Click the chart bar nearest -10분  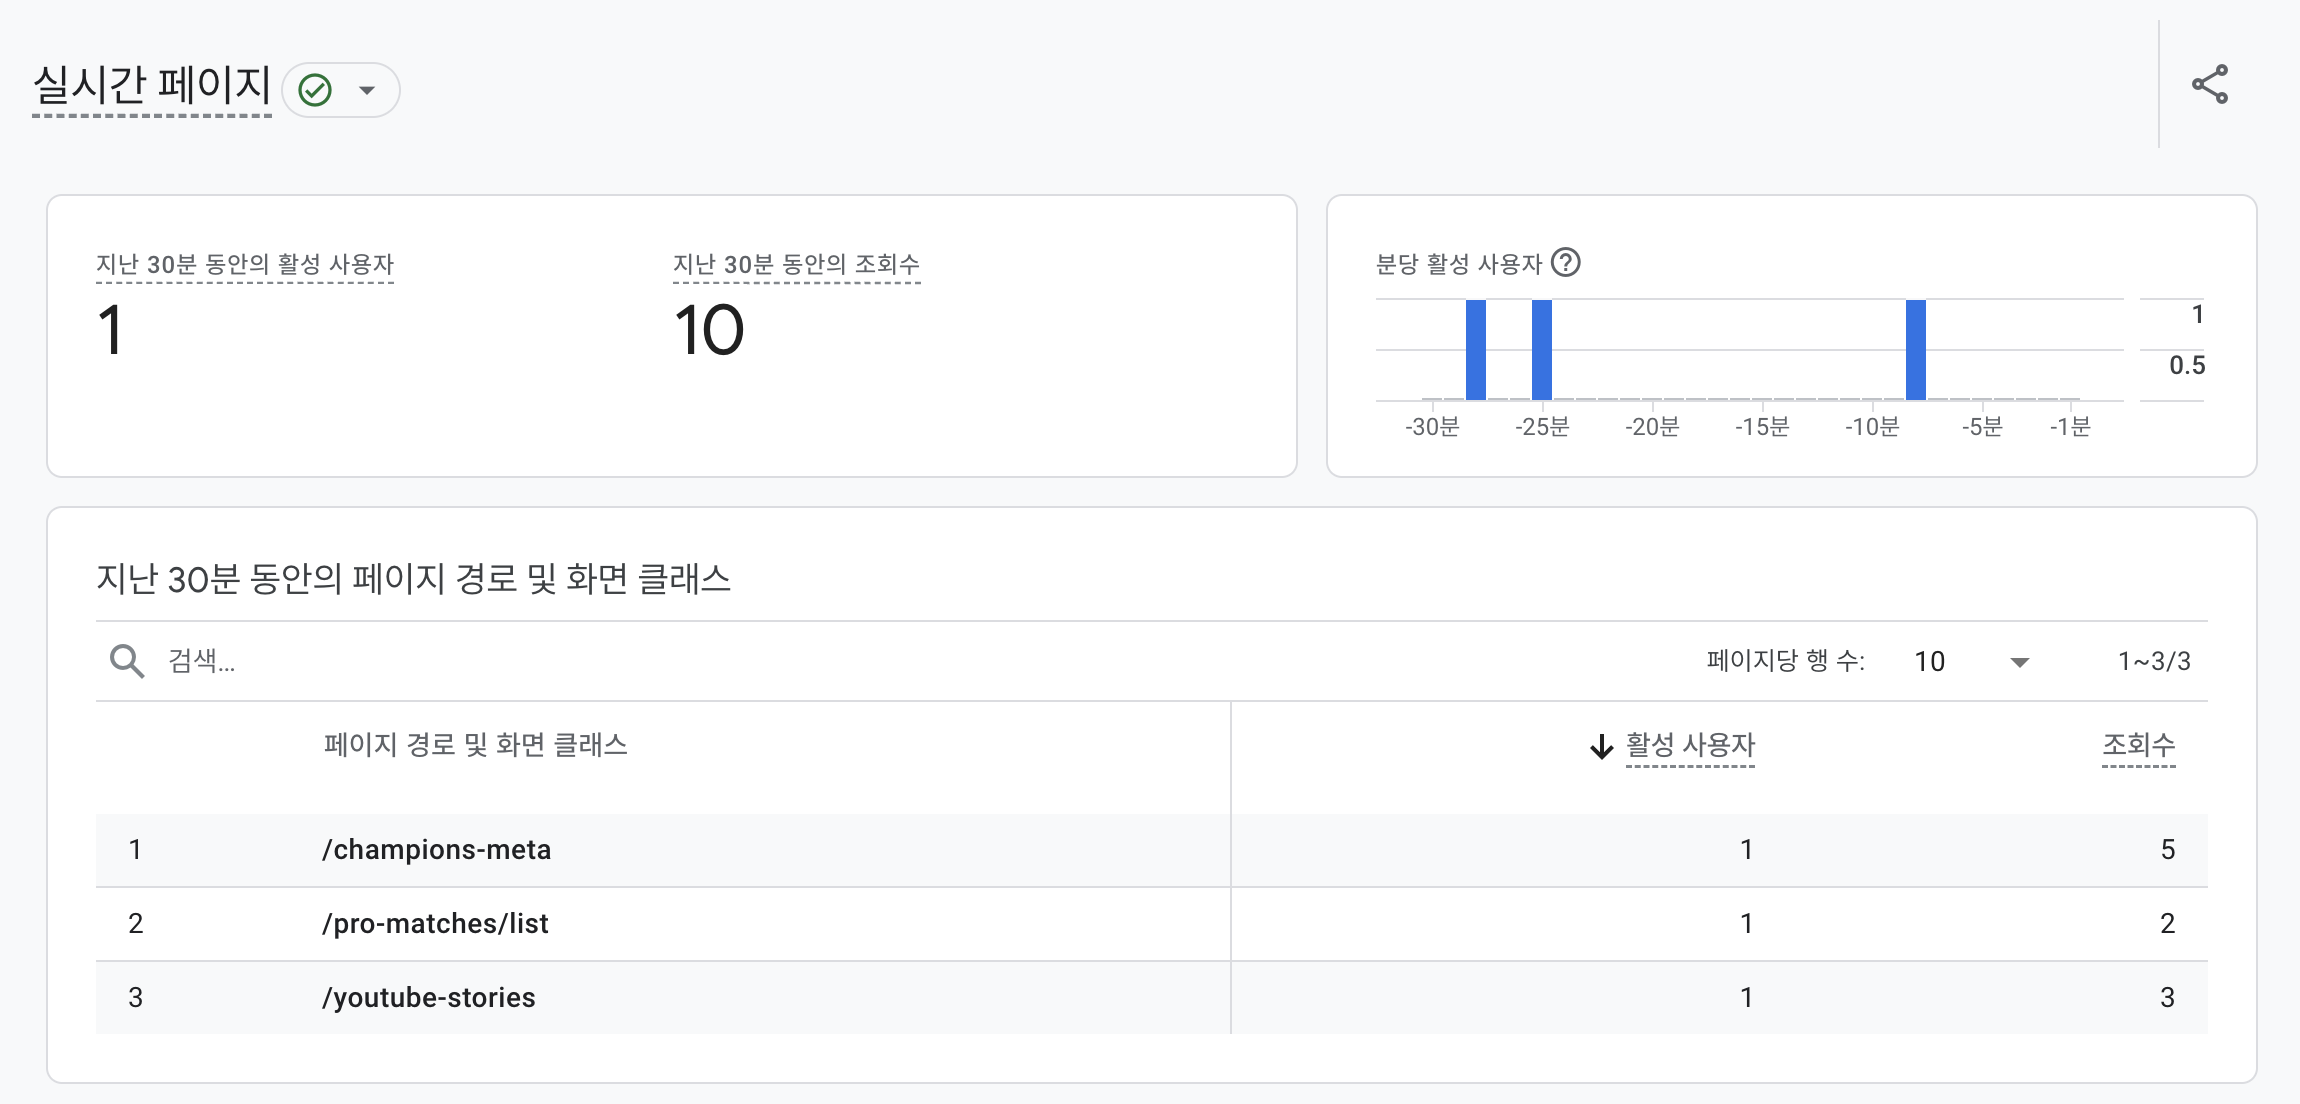click(1915, 350)
